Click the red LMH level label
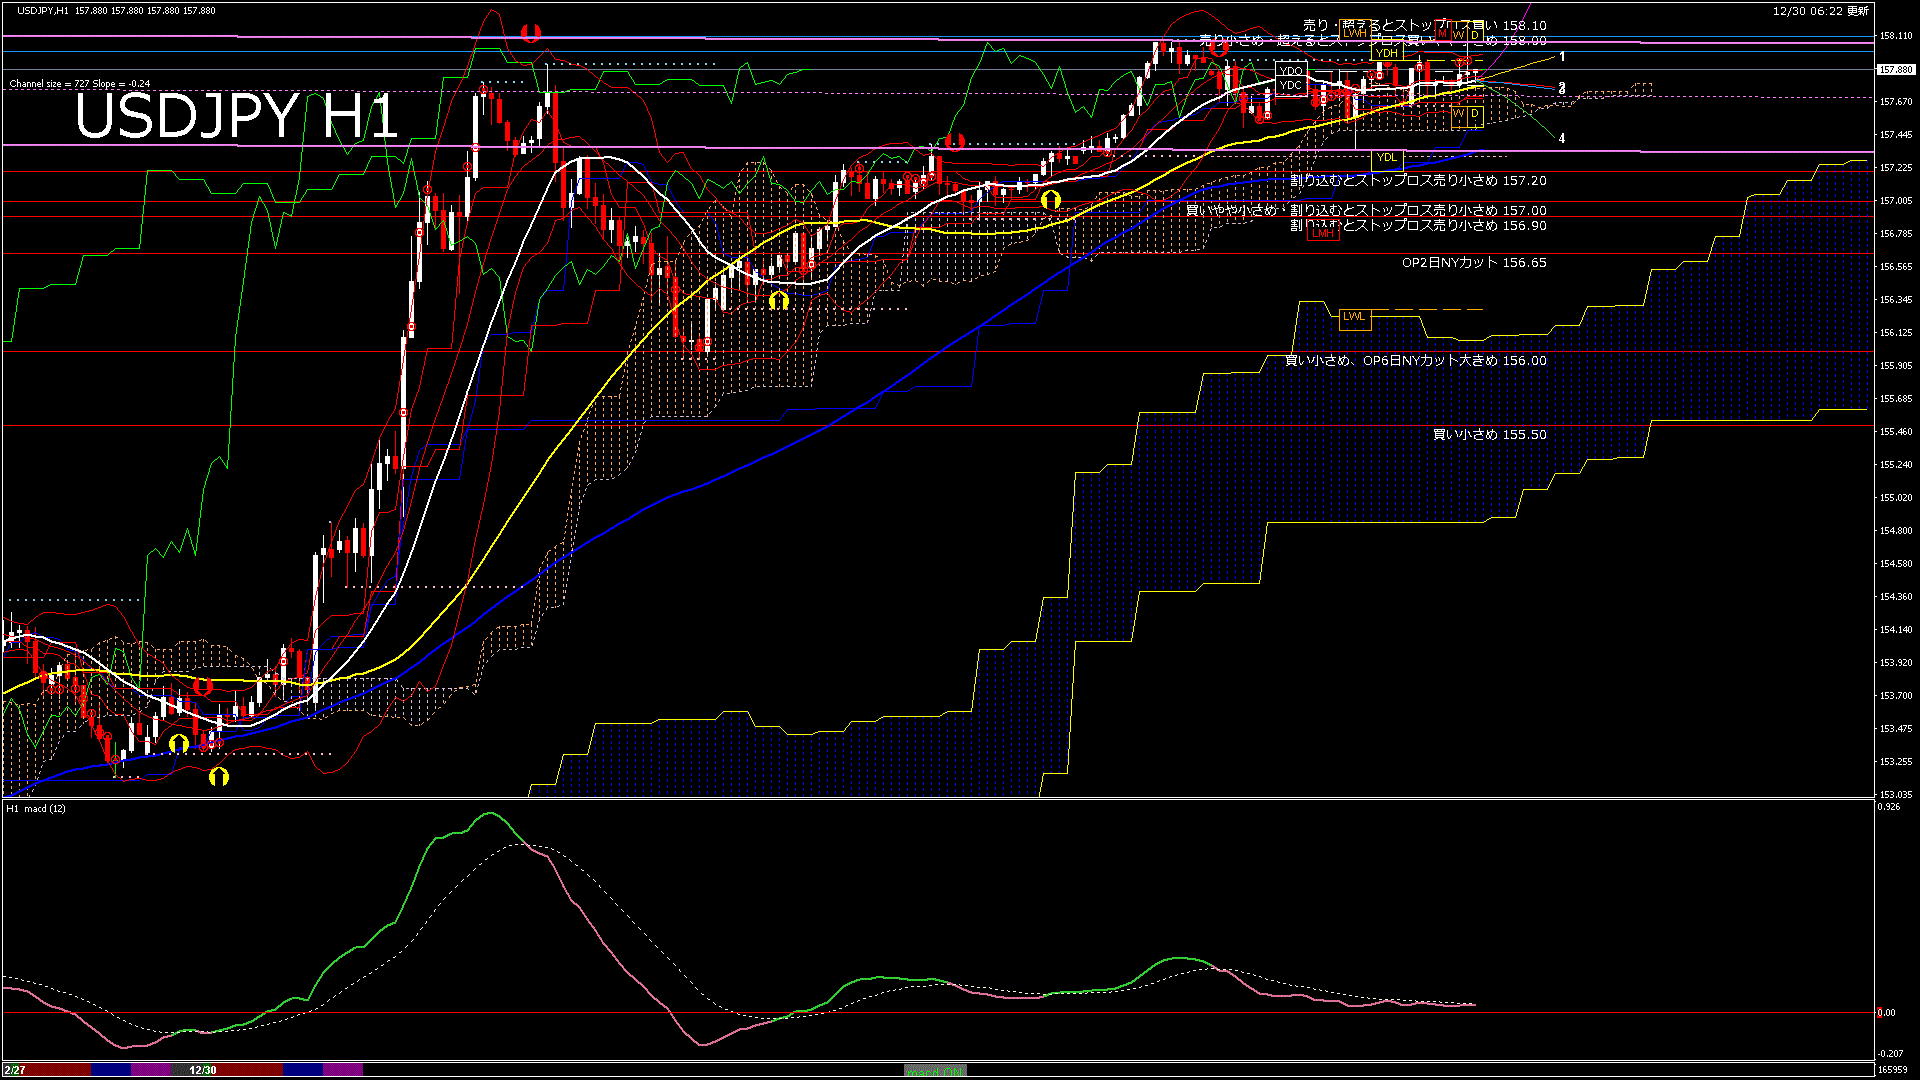 tap(1323, 233)
